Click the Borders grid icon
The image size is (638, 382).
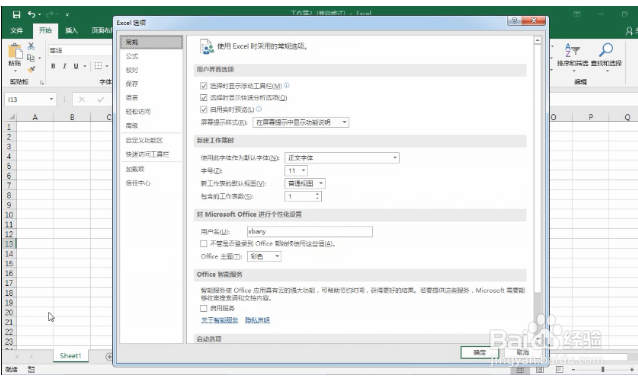(98, 65)
